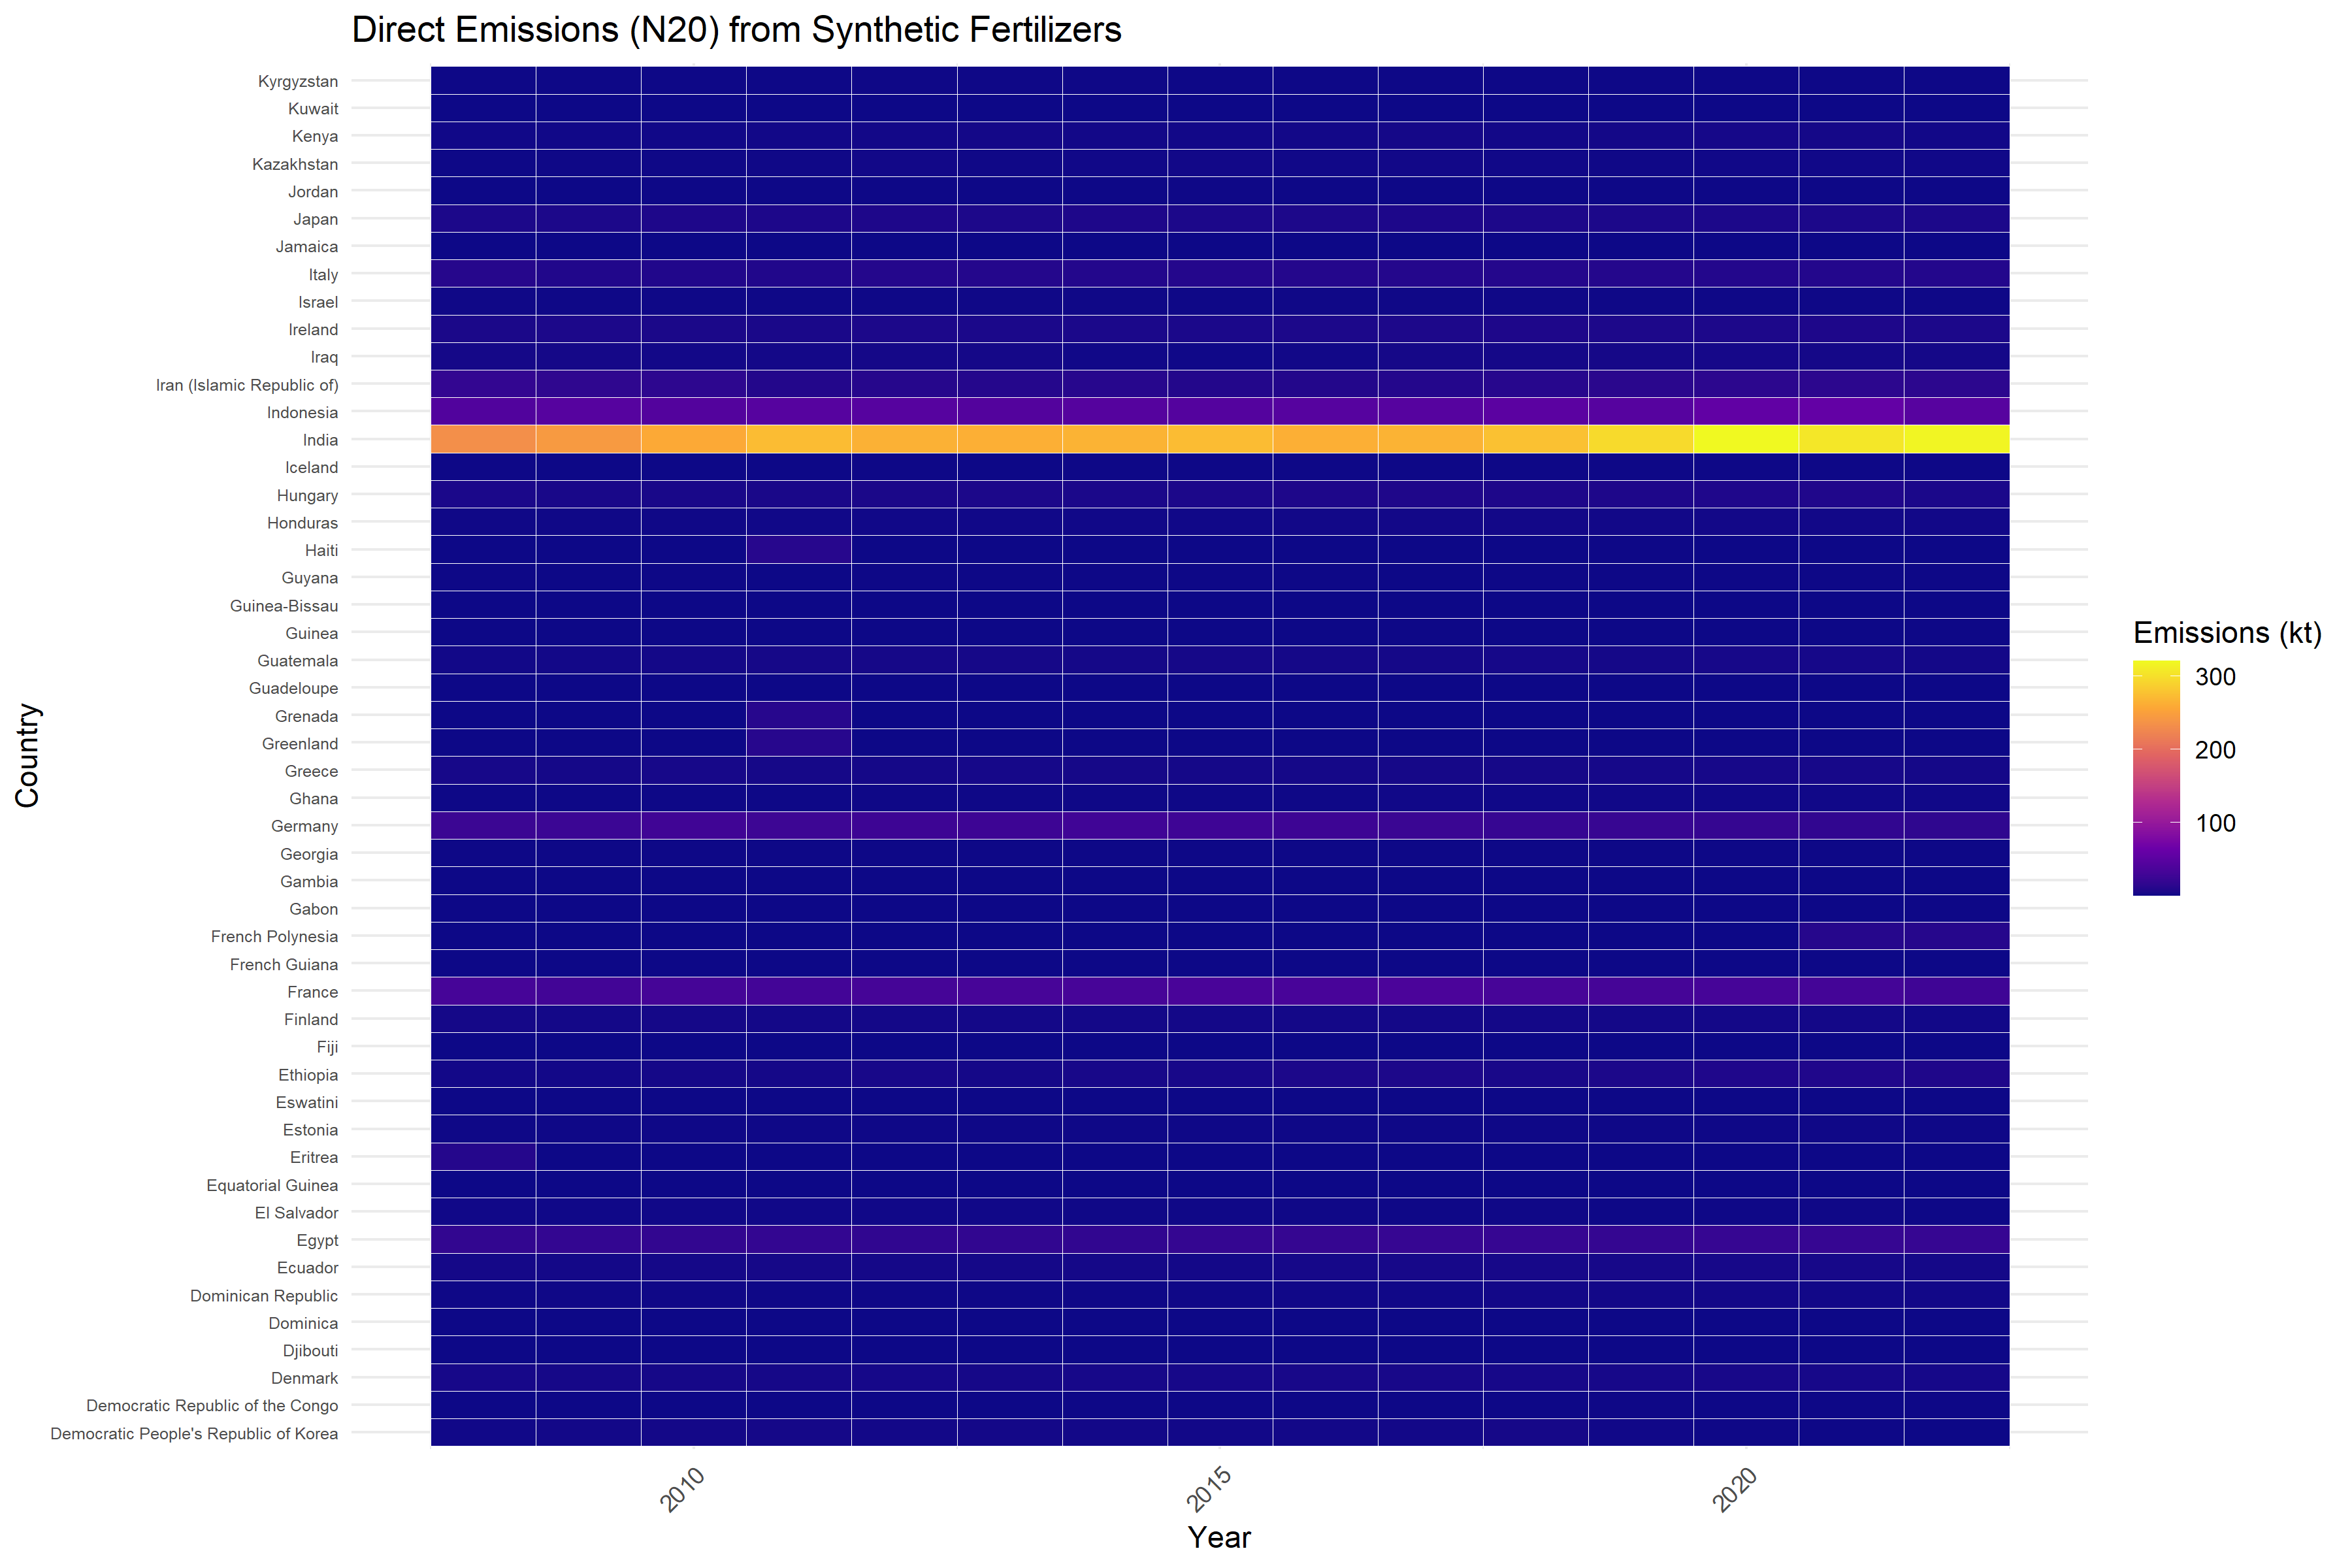This screenshot has height=1568, width=2352.
Task: Click the Kenya country label
Action: point(315,137)
